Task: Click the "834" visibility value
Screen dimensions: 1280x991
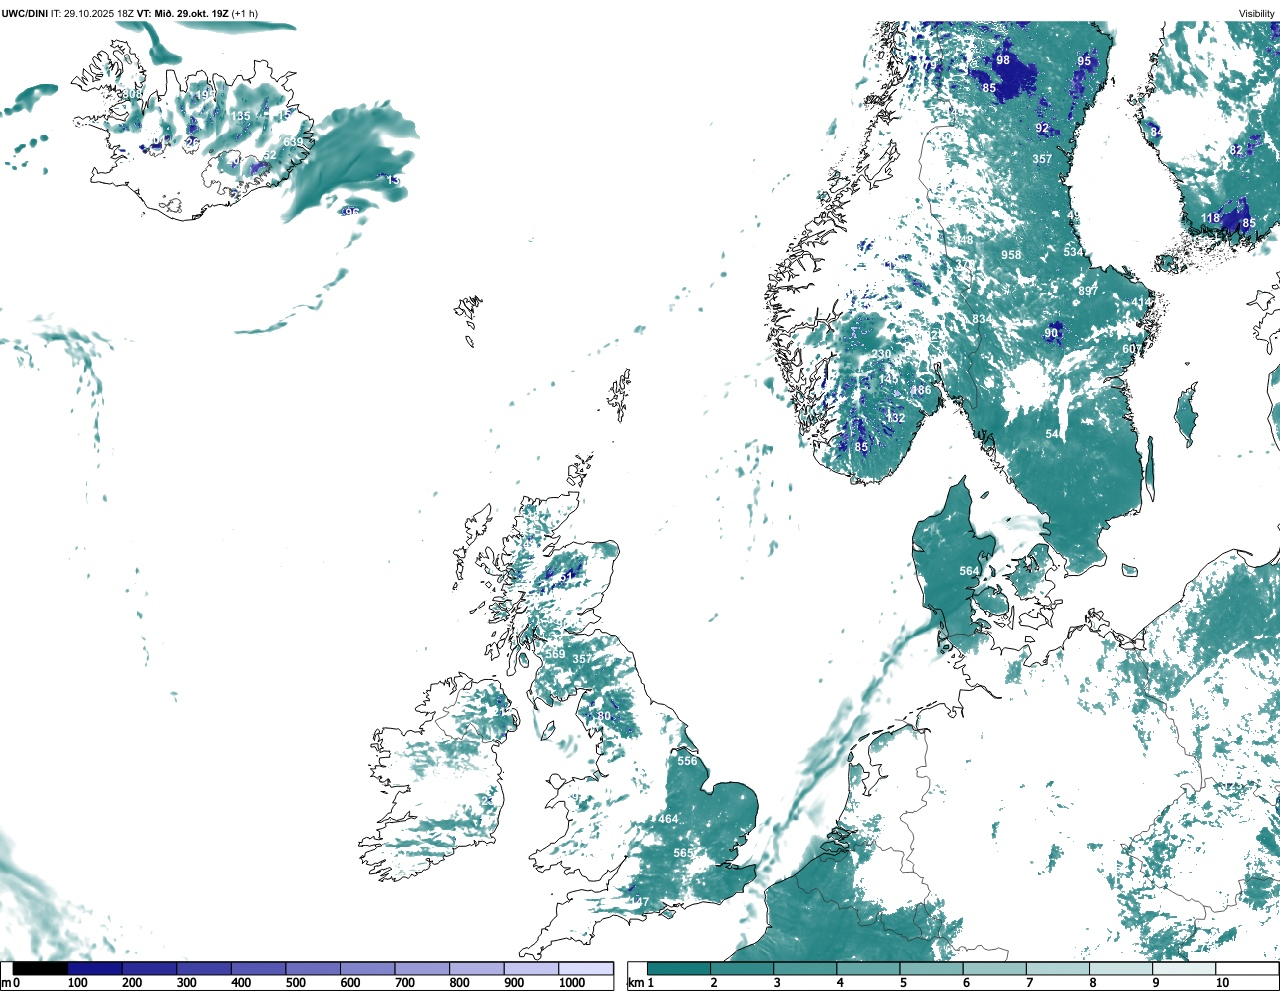Action: 983,319
